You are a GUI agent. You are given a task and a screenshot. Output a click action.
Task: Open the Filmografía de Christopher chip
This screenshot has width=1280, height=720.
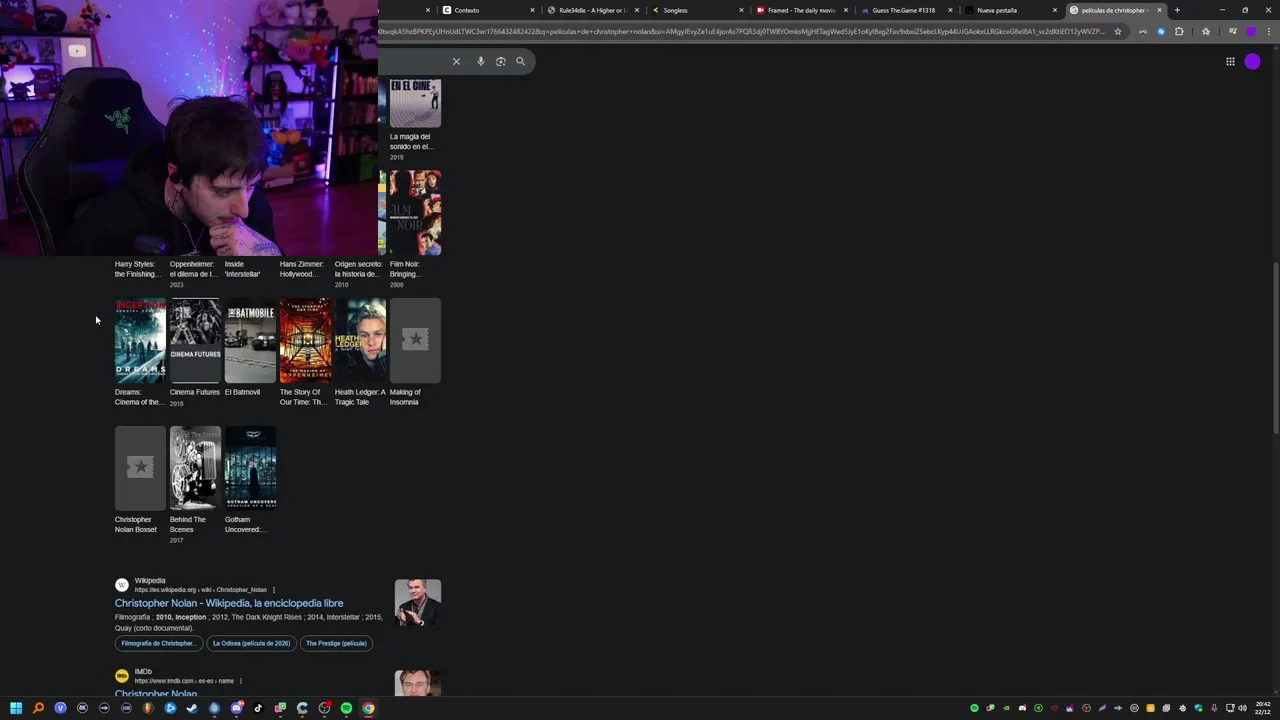point(158,643)
